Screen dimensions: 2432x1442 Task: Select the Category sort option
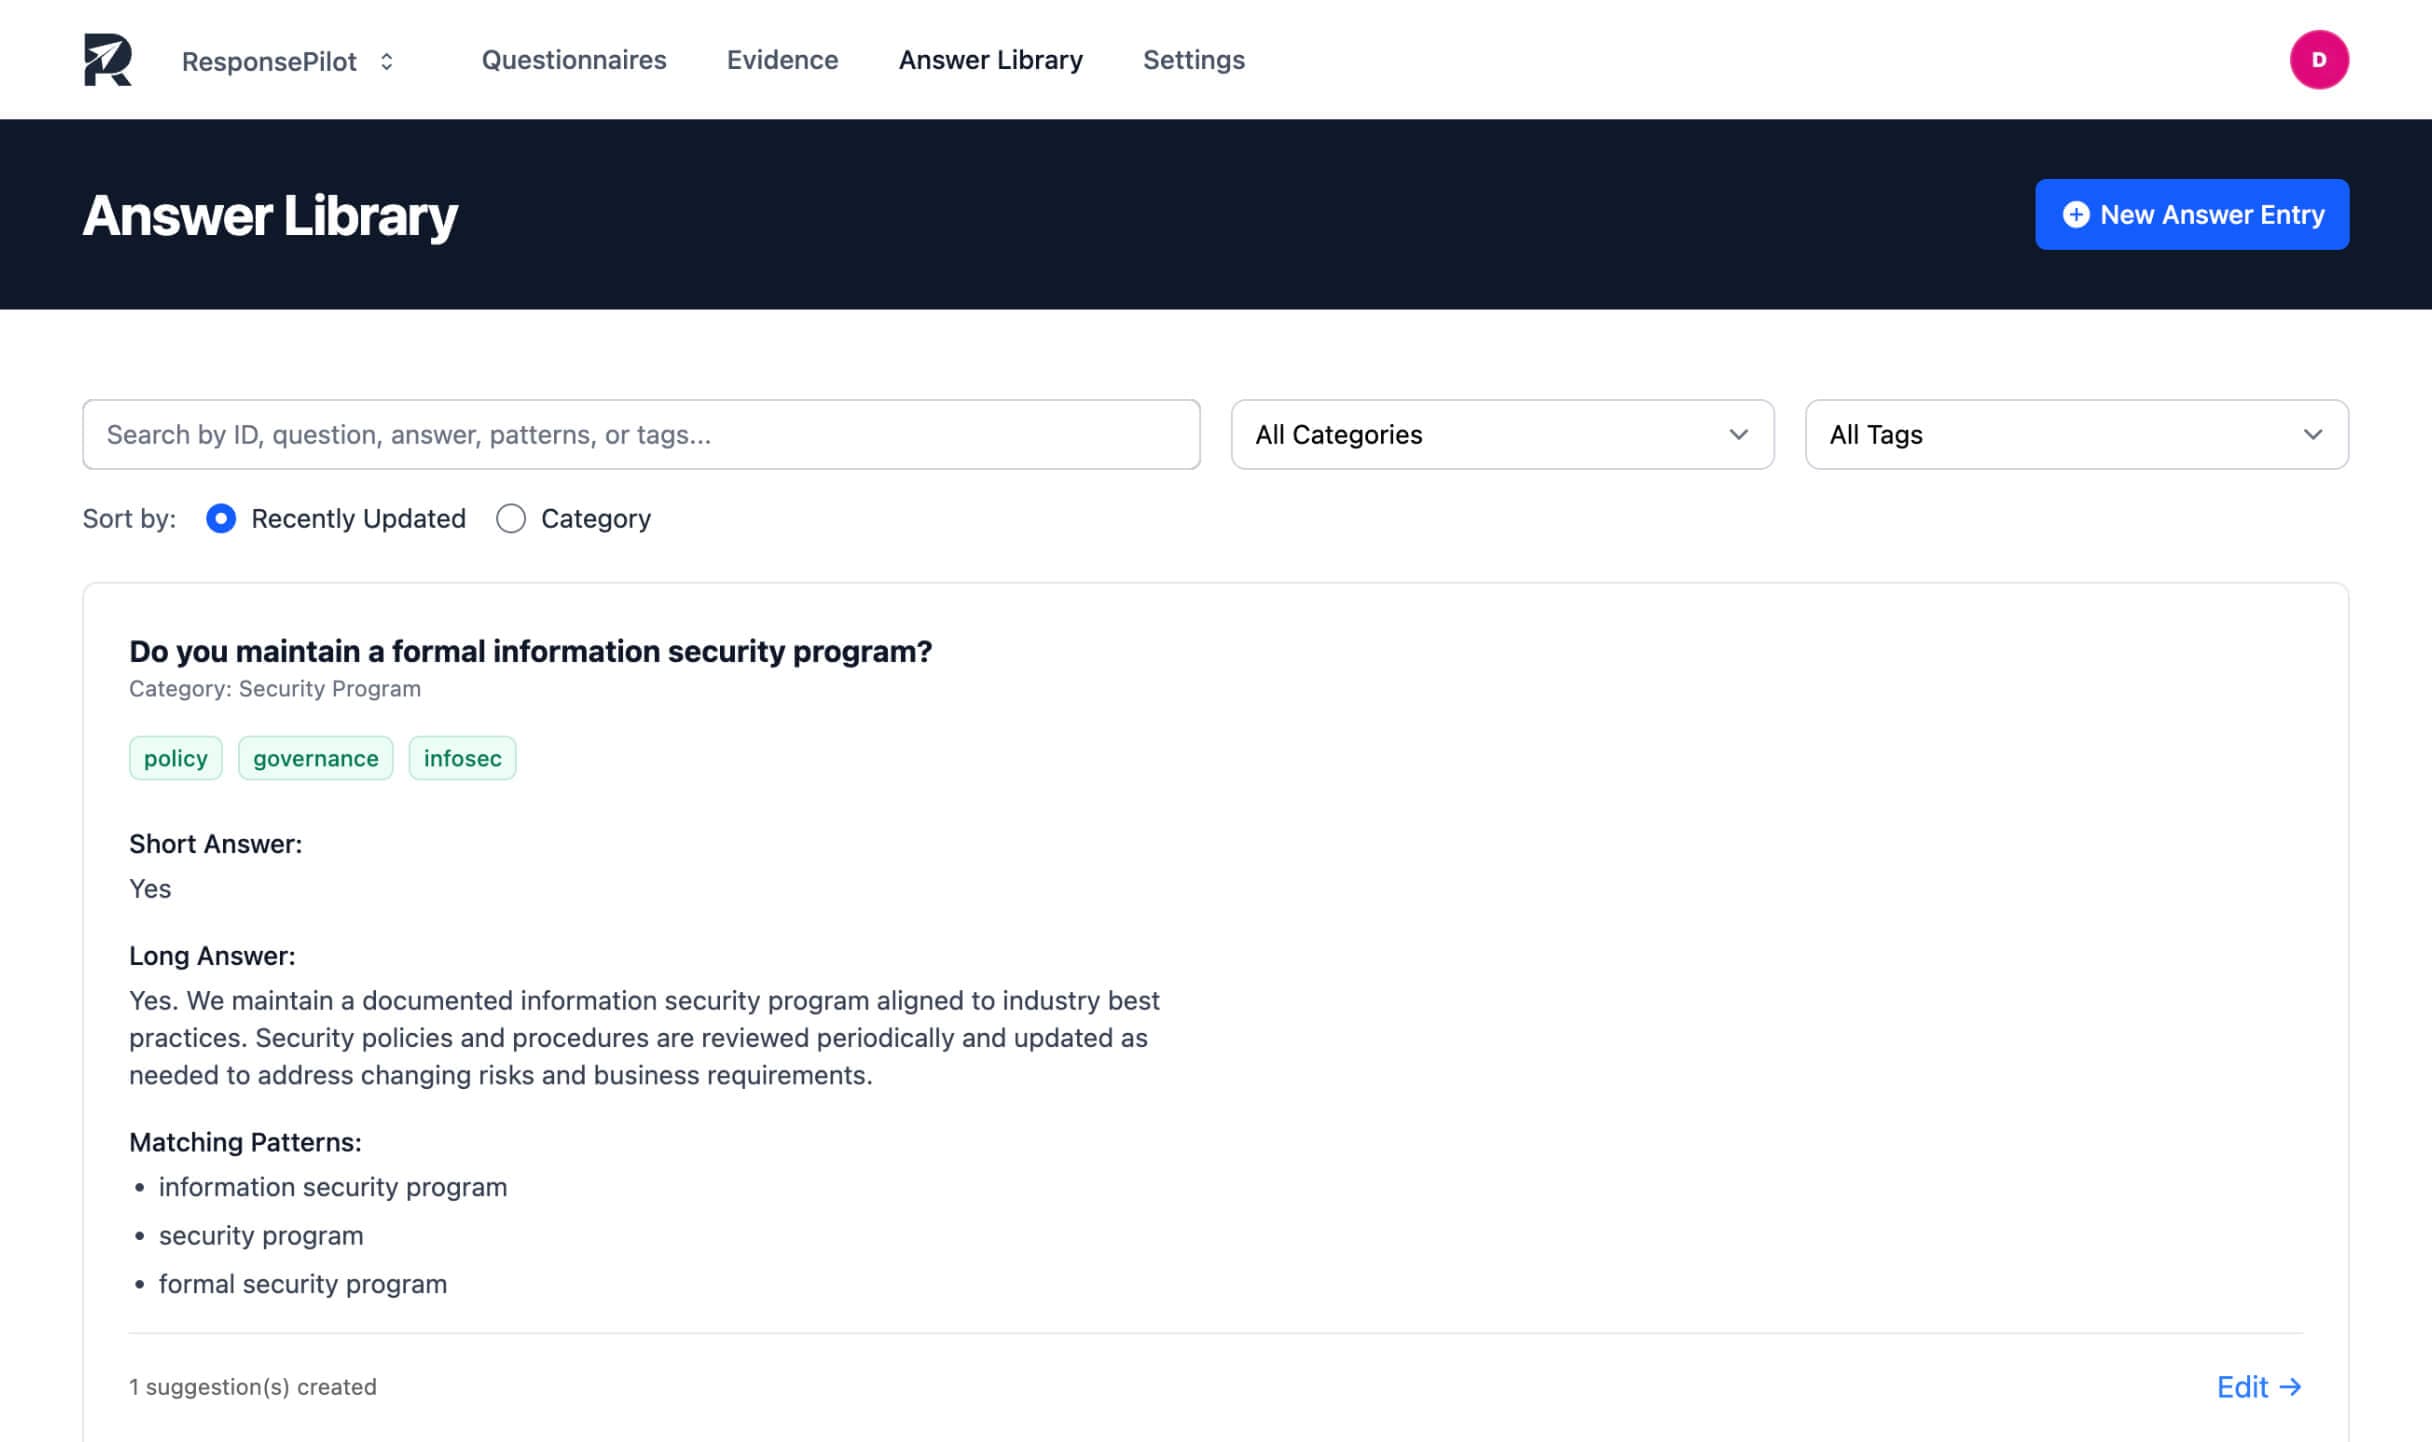(511, 518)
